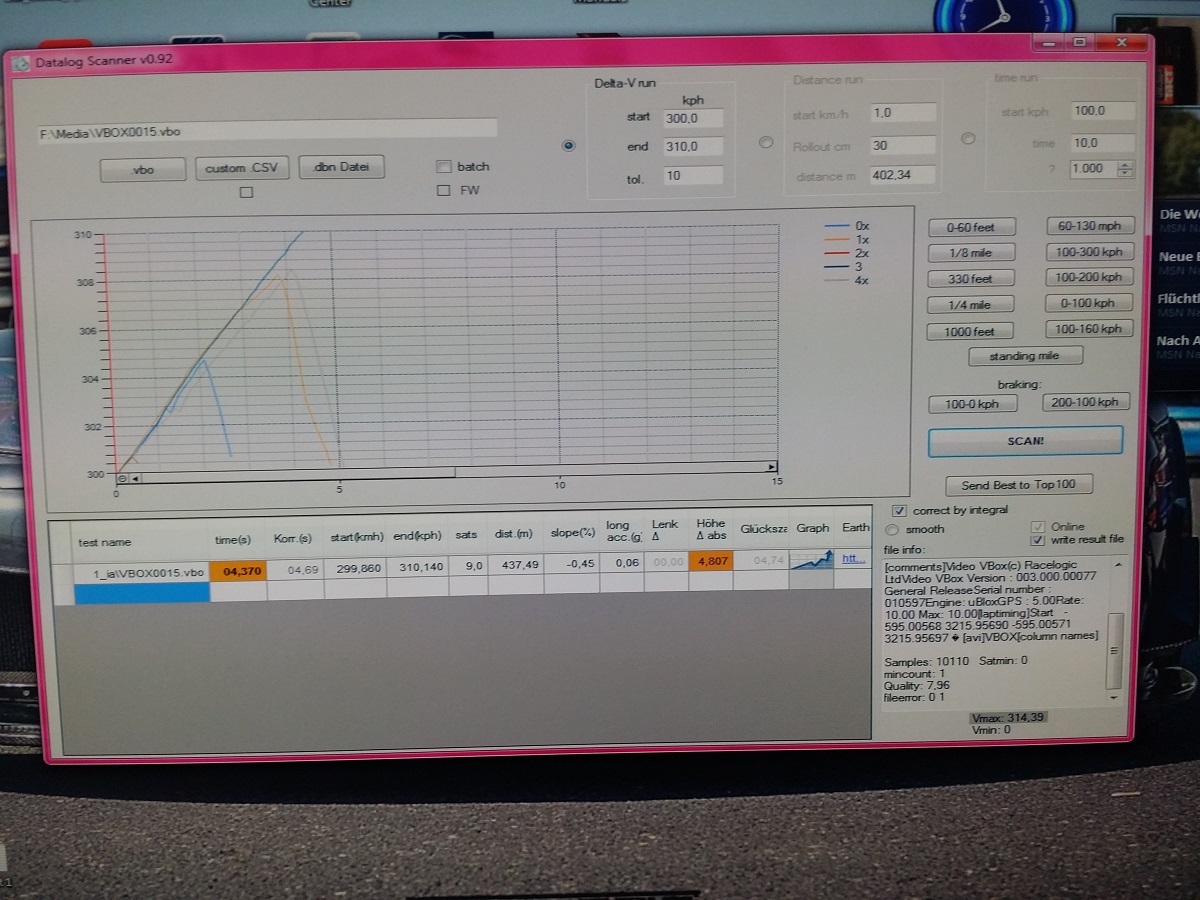
Task: Open the Earth link in results
Action: pyautogui.click(x=853, y=559)
